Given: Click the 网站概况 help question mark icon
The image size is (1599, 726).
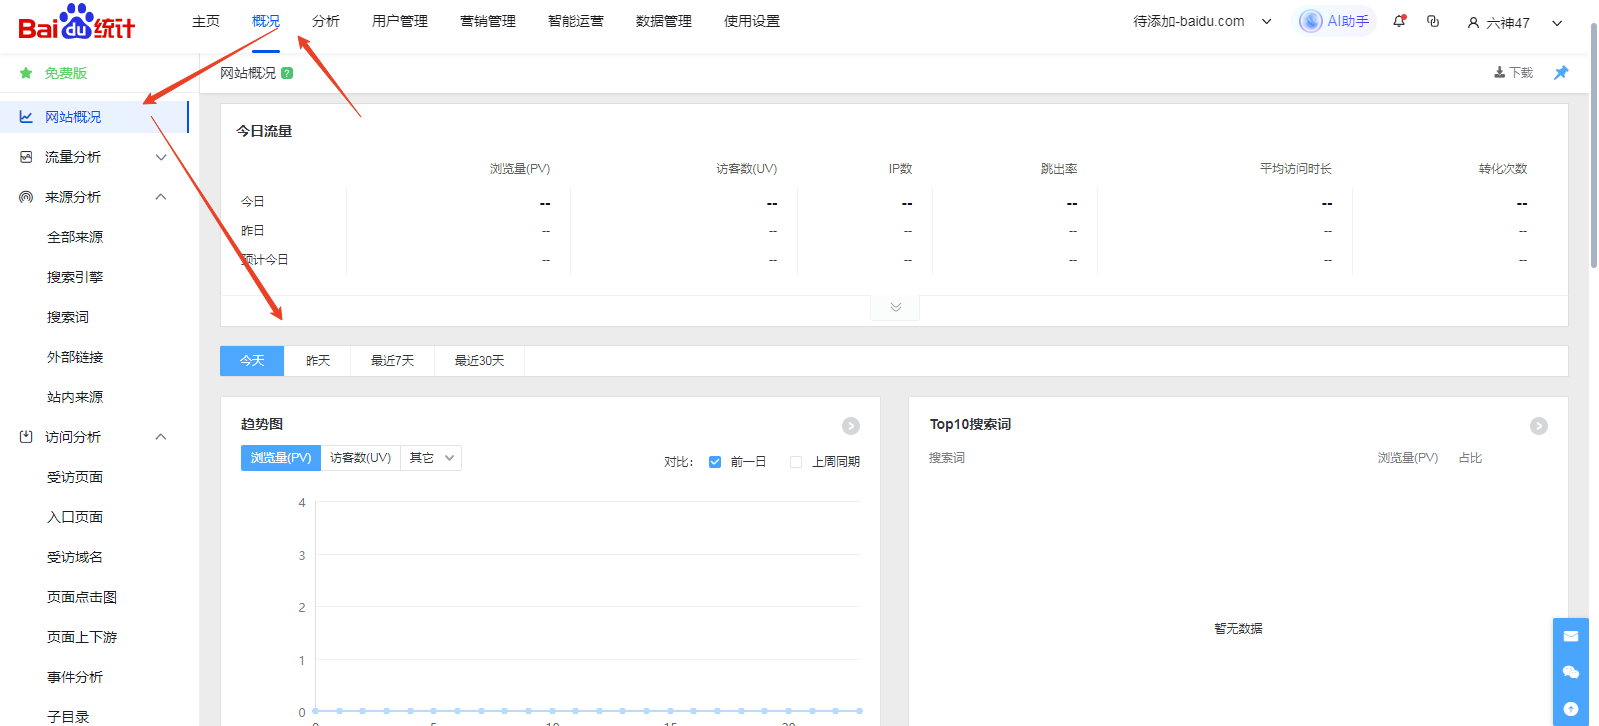Looking at the screenshot, I should pos(287,73).
